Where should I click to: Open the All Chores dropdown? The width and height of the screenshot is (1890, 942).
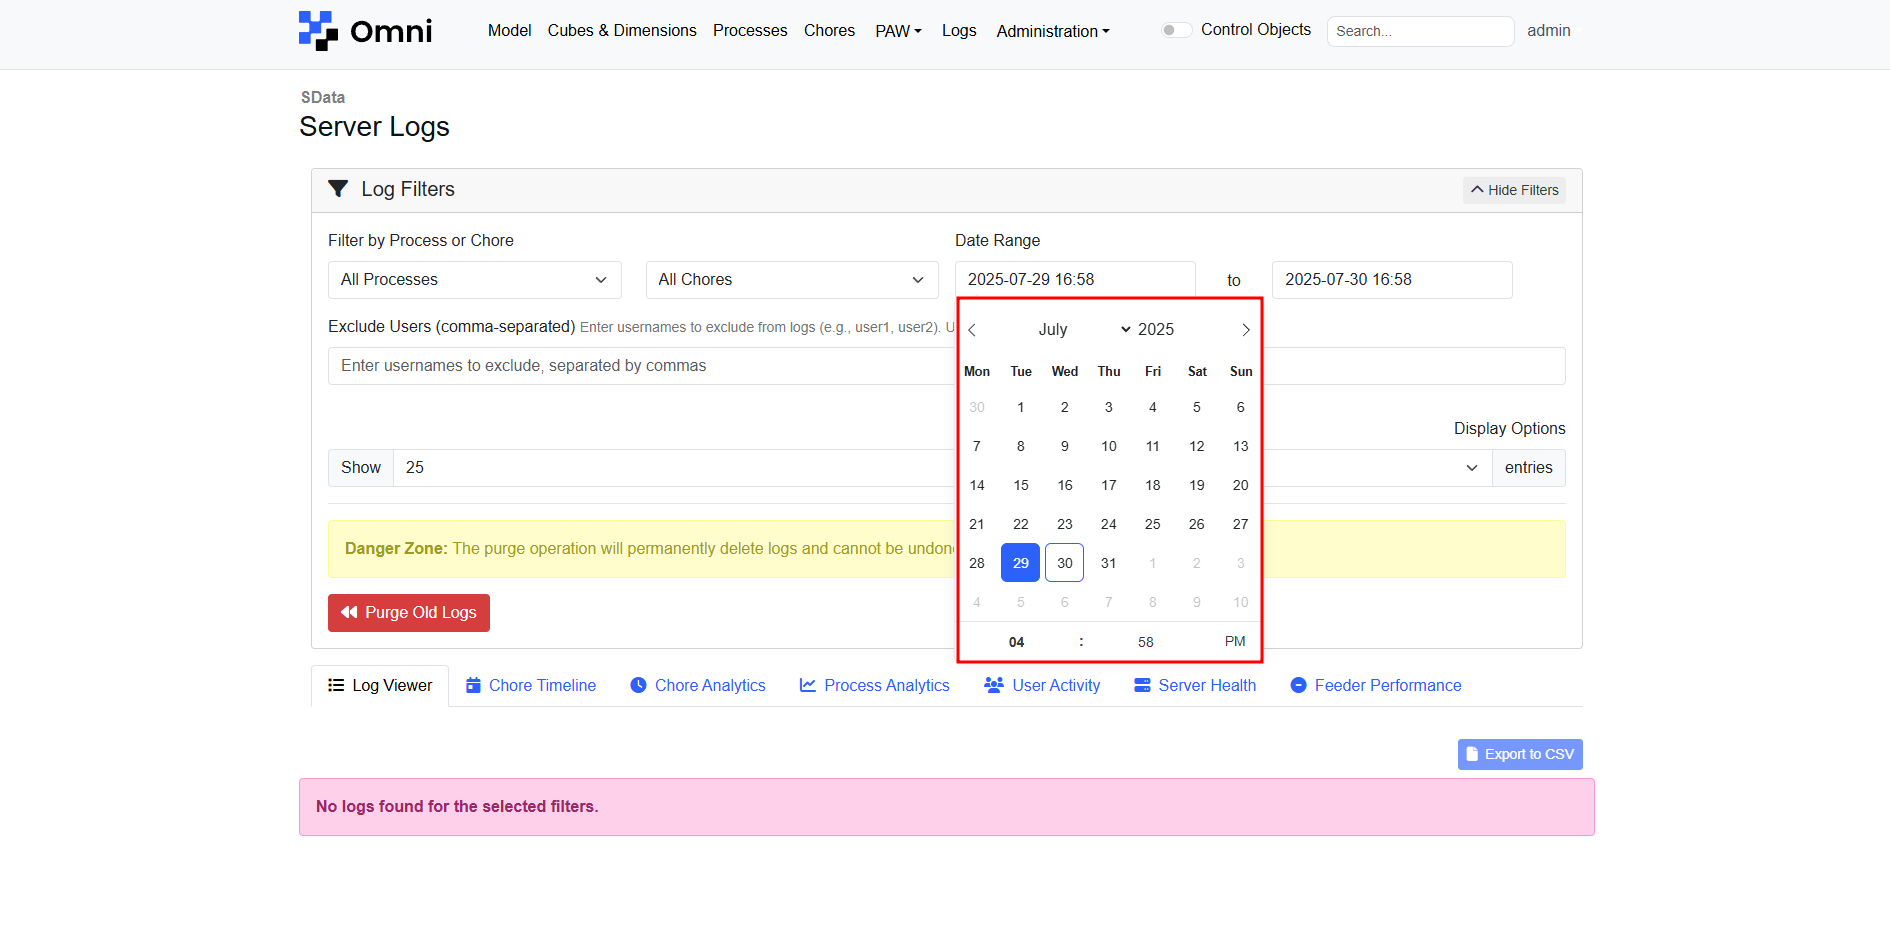792,280
